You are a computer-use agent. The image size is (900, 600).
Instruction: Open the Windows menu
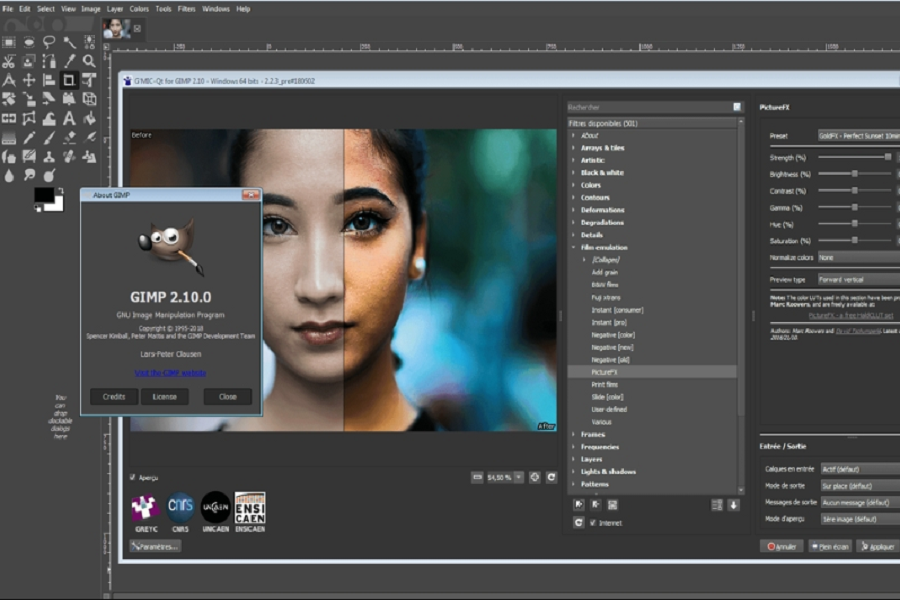coord(216,9)
